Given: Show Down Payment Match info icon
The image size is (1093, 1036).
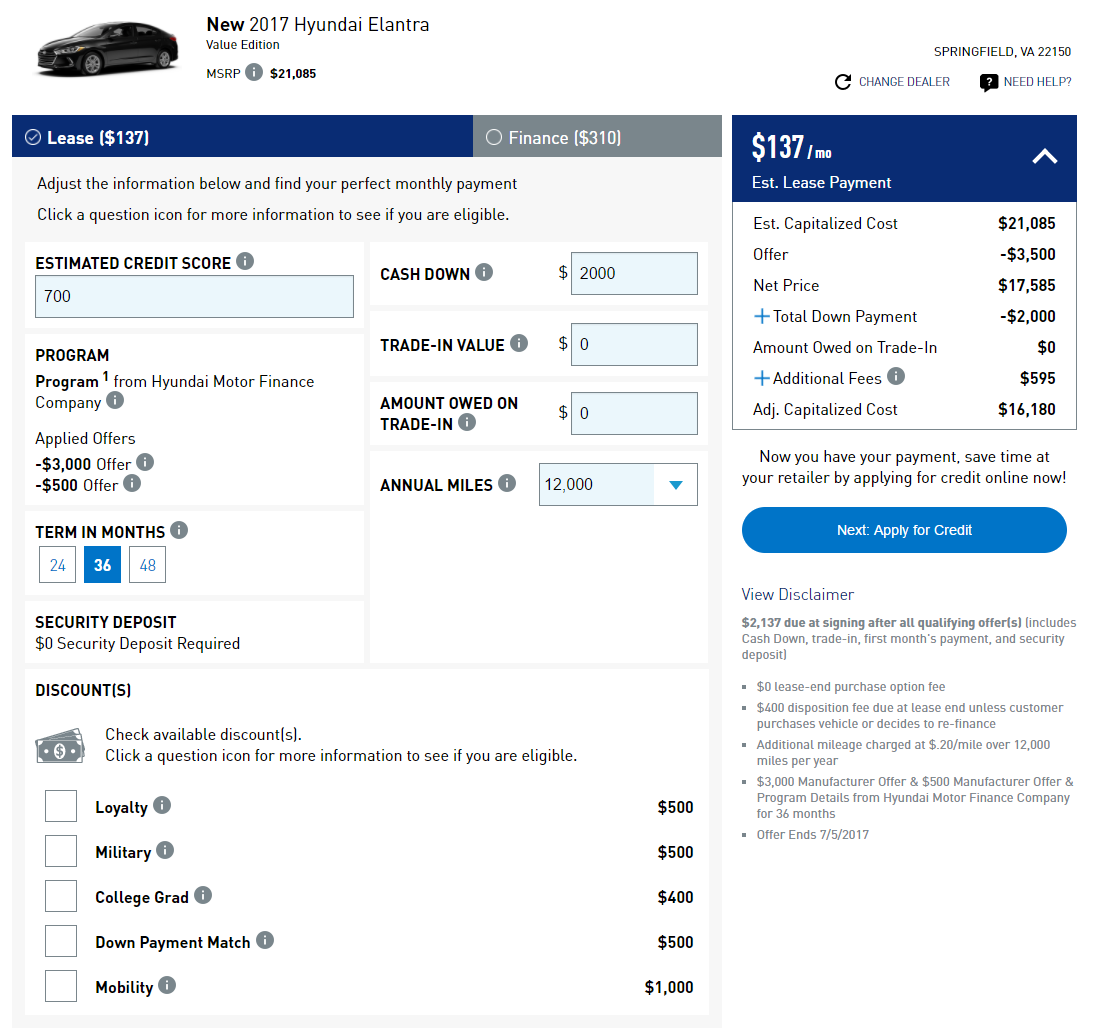Looking at the screenshot, I should 265,940.
